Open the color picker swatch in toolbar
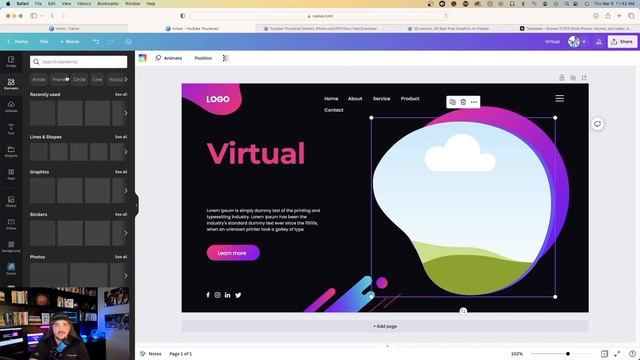Screen dimensions: 640x360 coord(142,58)
